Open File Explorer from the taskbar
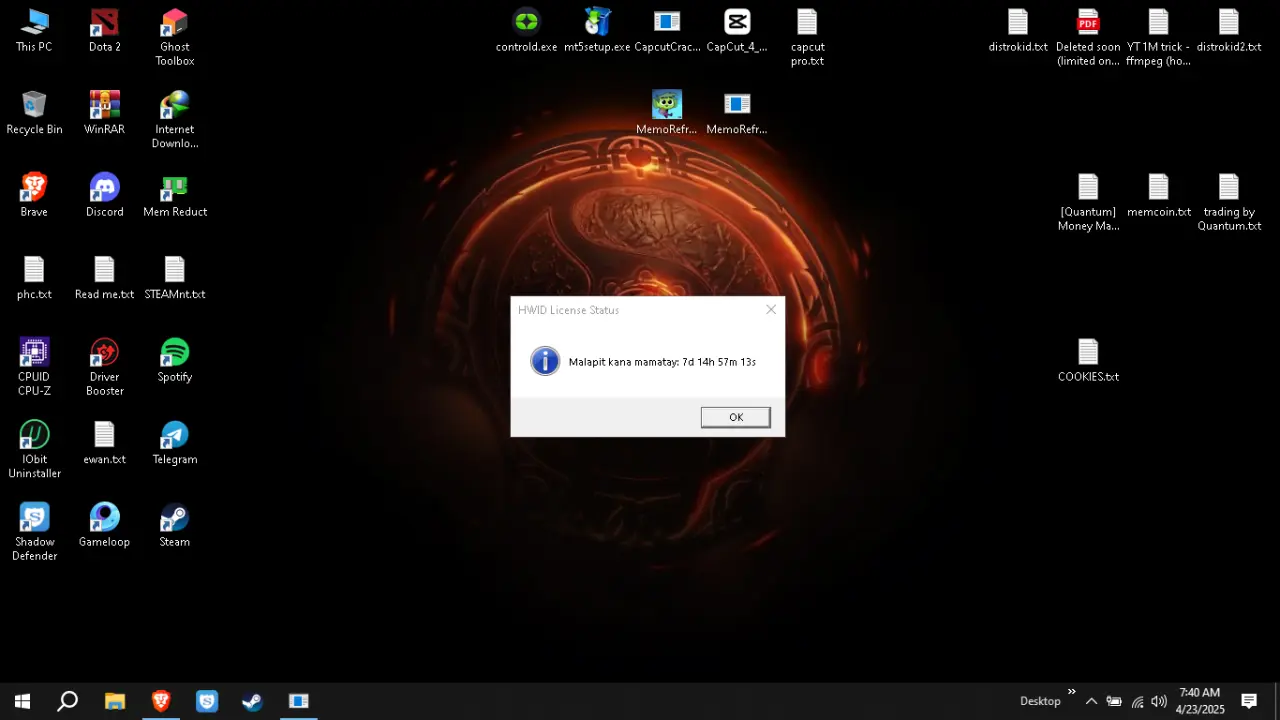This screenshot has width=1280, height=720. pos(114,701)
